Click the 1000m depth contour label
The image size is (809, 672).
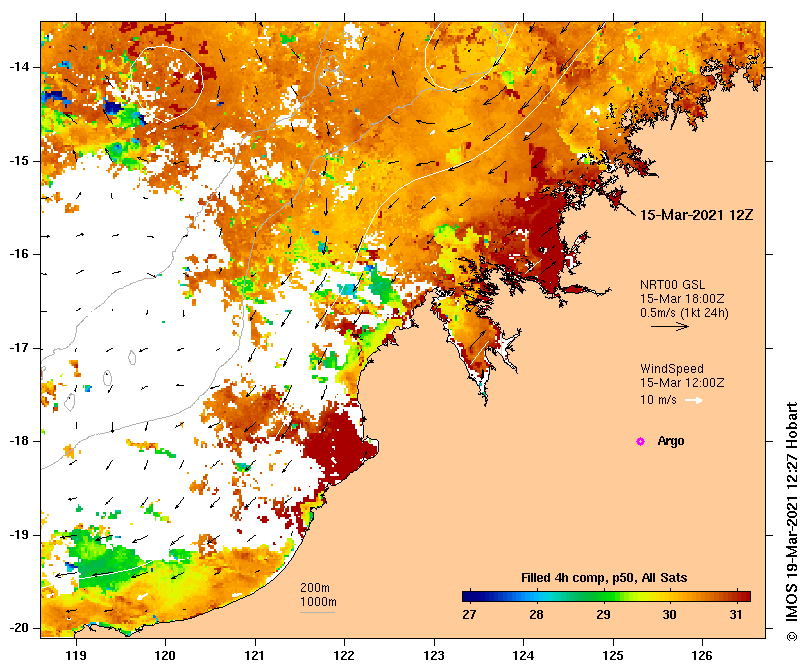point(318,602)
